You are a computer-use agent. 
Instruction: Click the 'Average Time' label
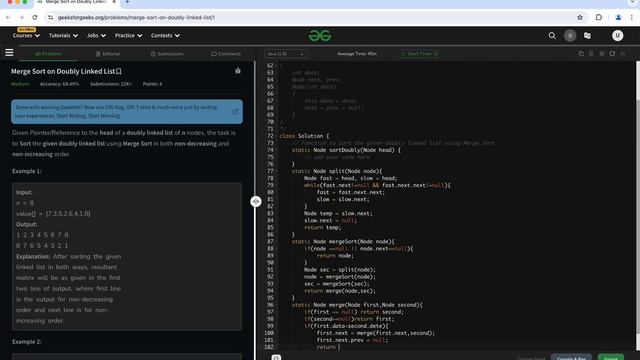click(357, 54)
